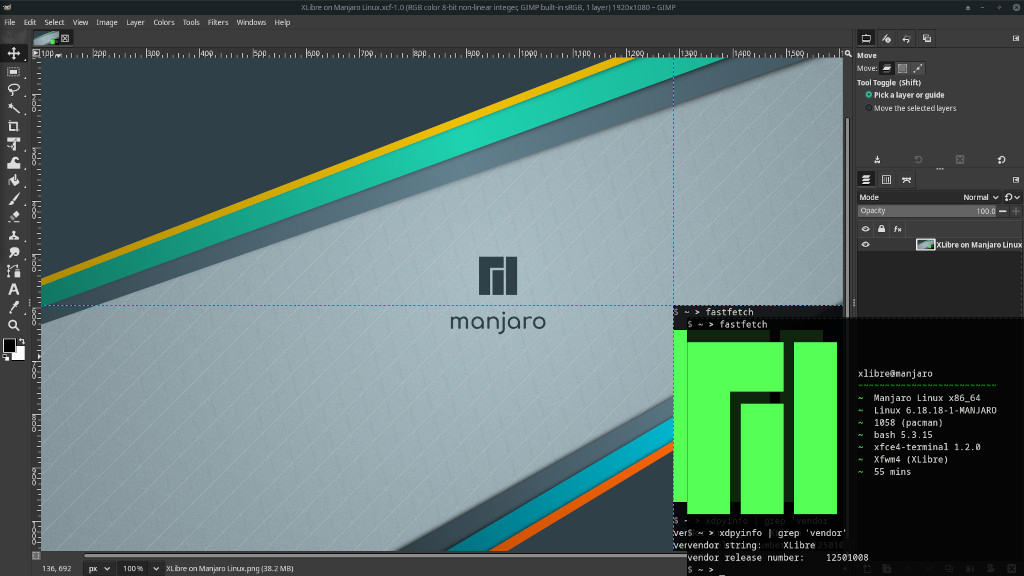Select the Color Picker eyedropper tool
Screen dimensions: 1024x576
pyautogui.click(x=14, y=307)
